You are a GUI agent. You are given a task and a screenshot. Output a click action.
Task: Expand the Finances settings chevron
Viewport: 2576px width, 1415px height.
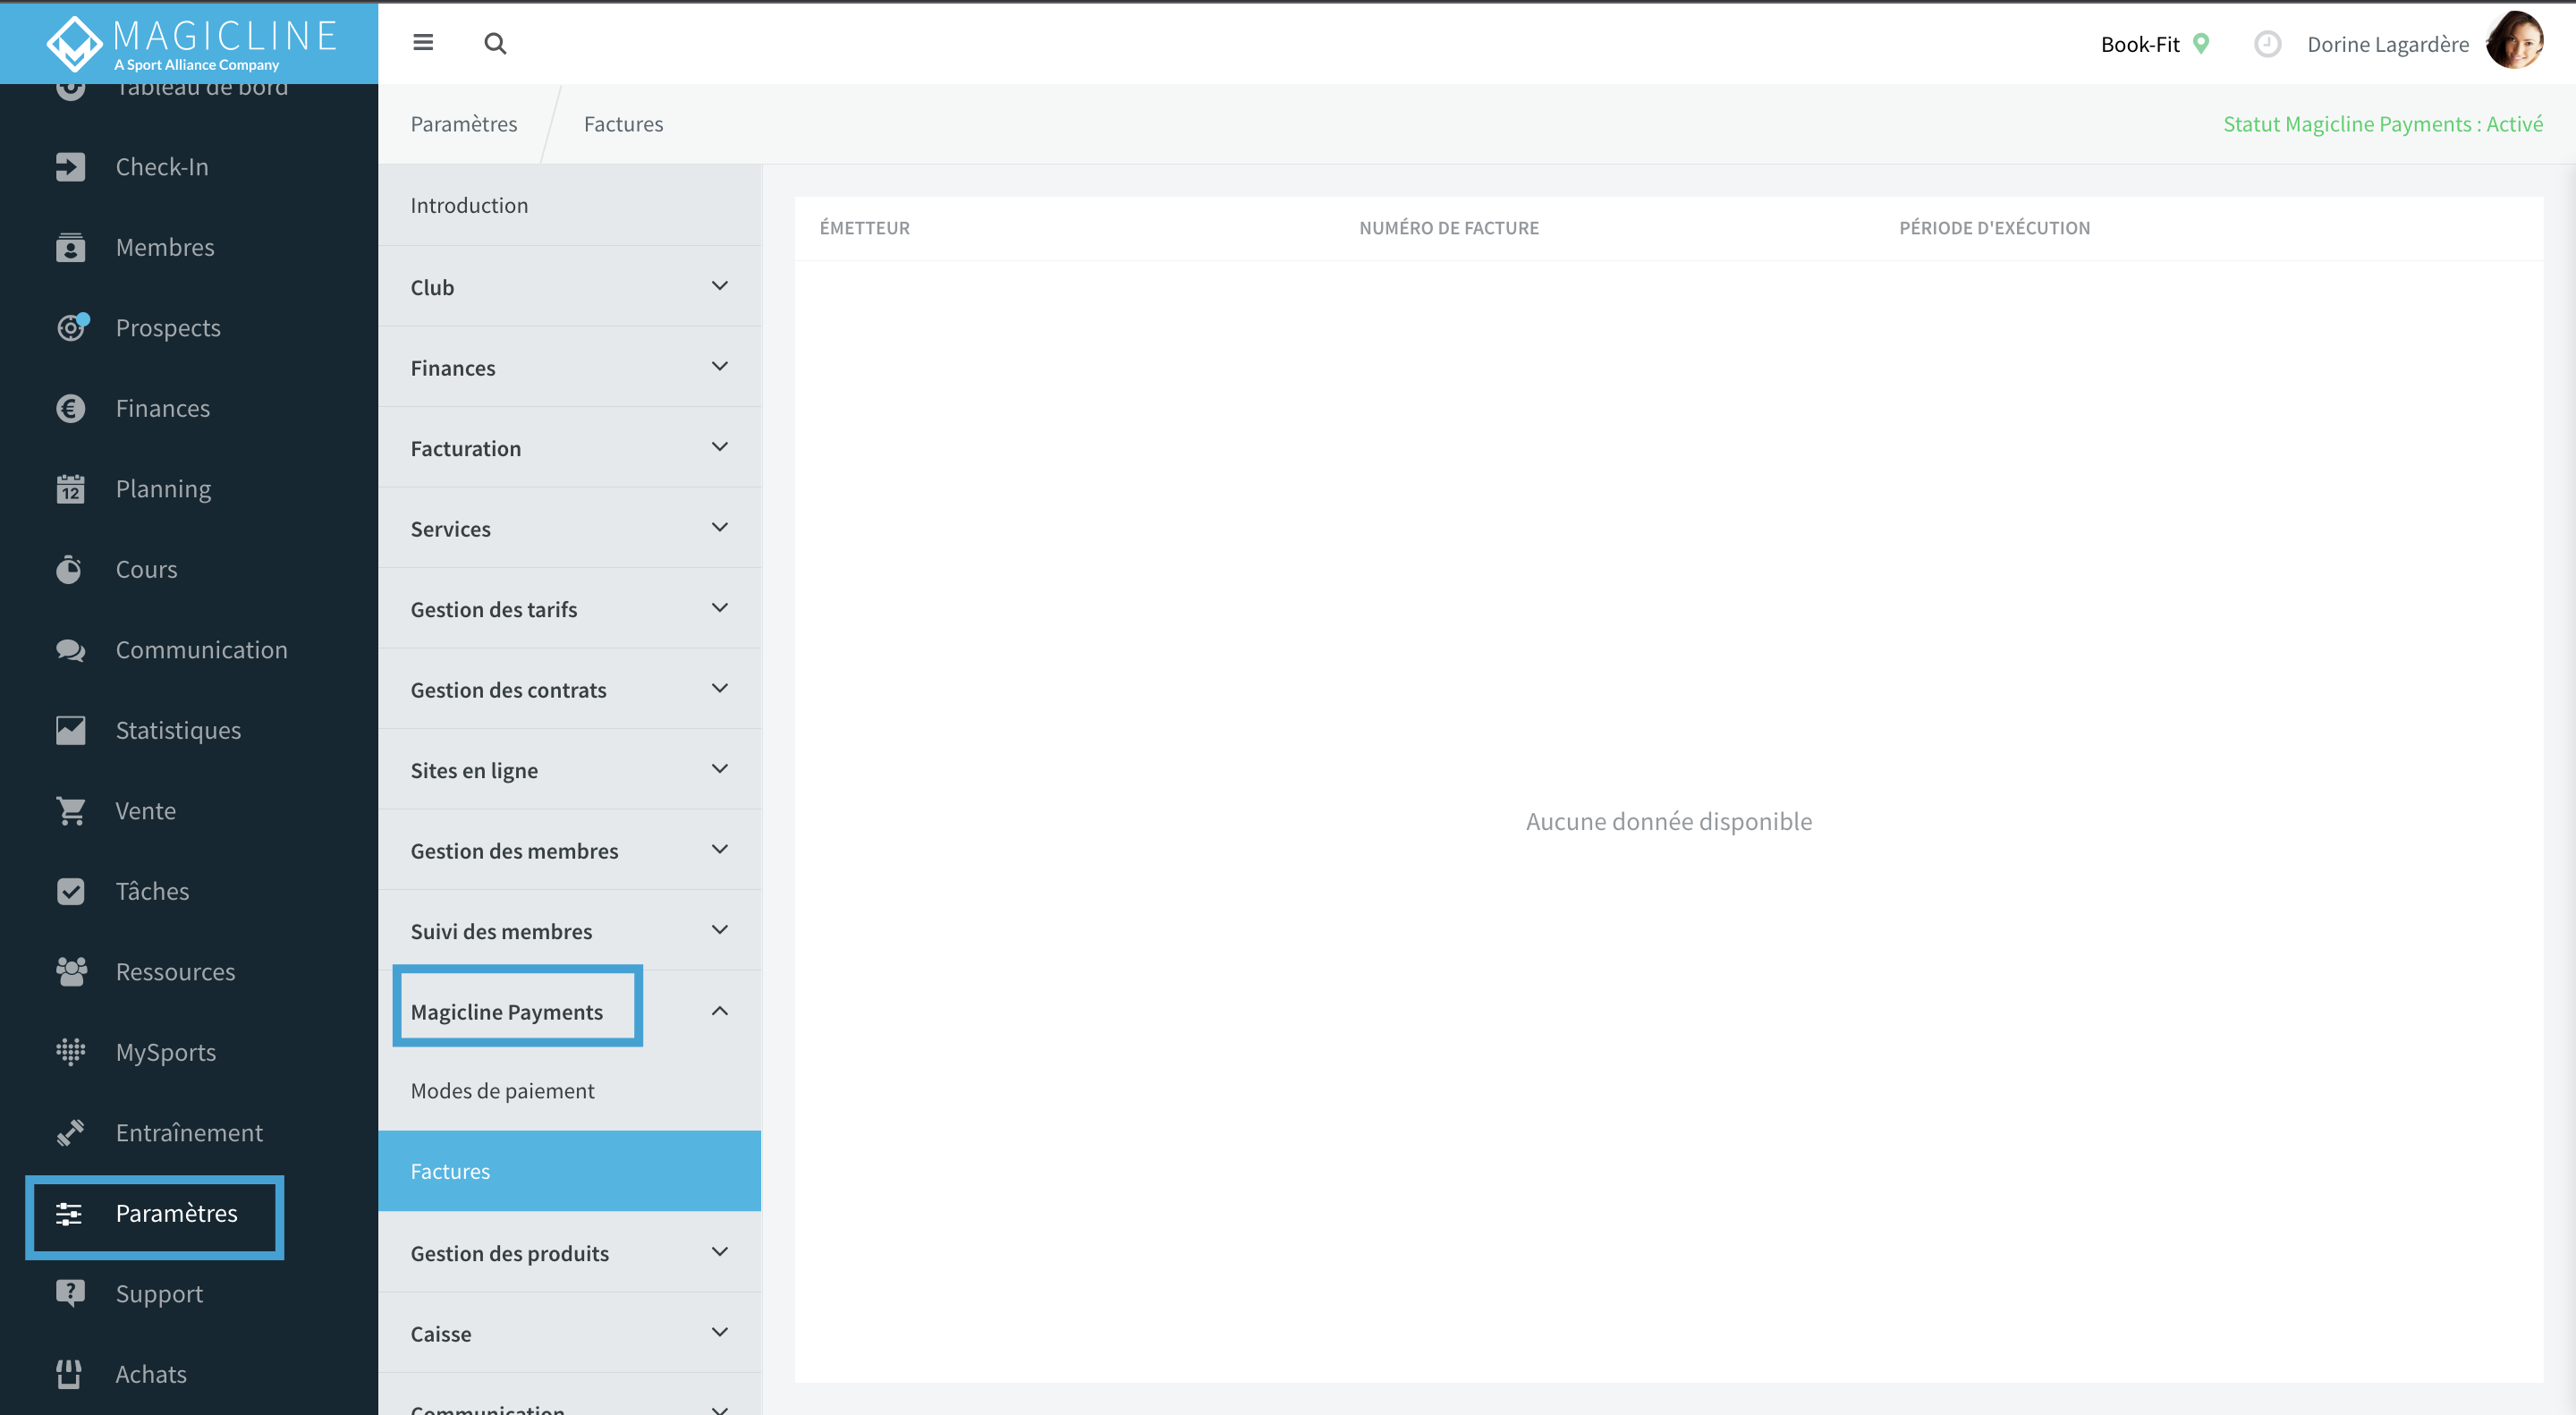pyautogui.click(x=719, y=366)
